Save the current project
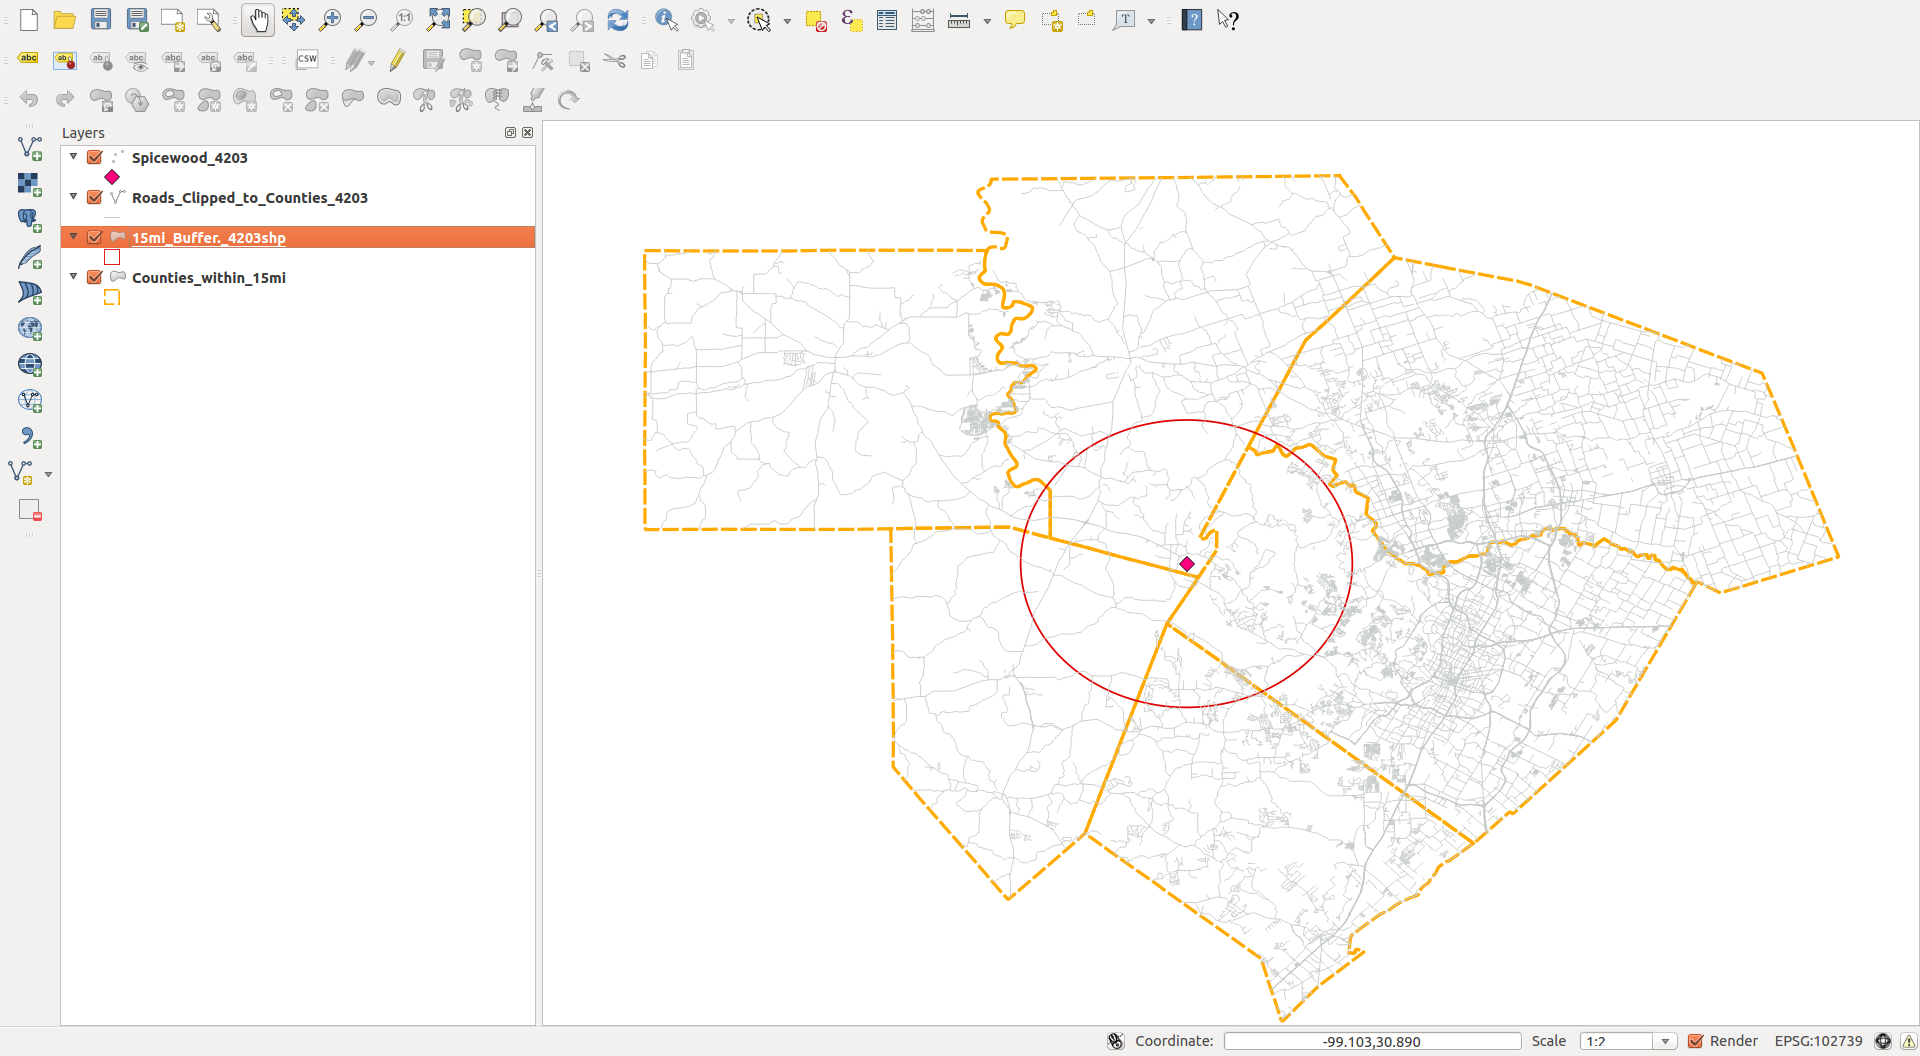 click(101, 20)
